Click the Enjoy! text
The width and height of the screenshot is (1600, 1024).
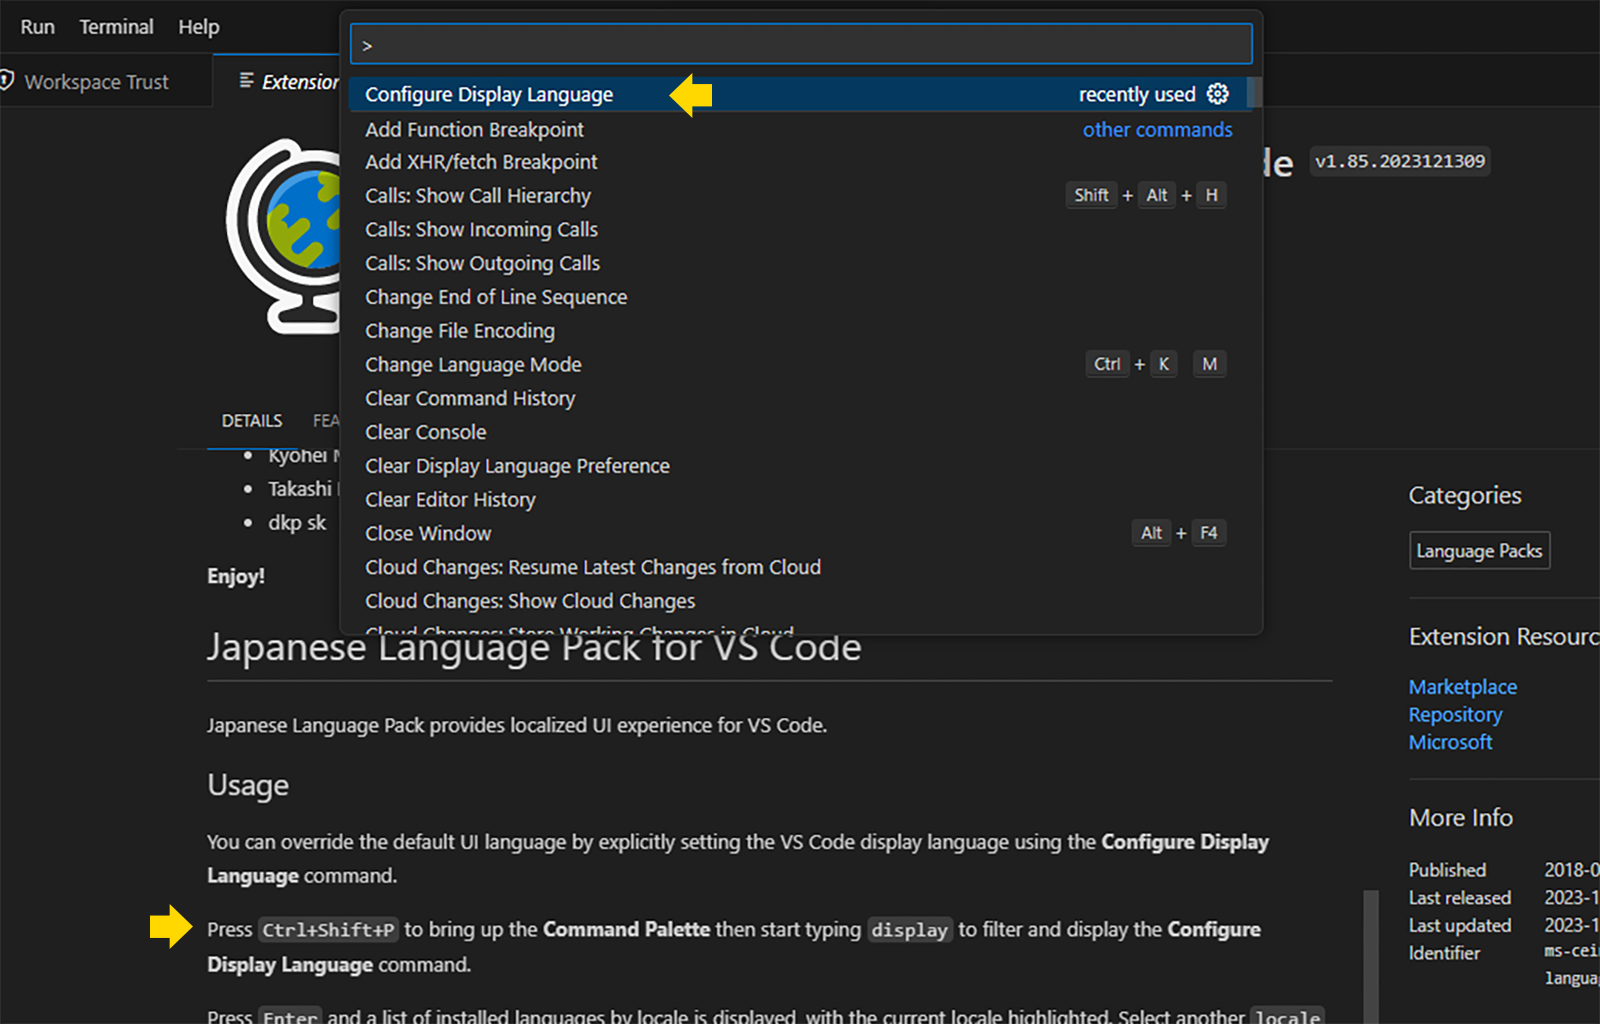[x=236, y=576]
